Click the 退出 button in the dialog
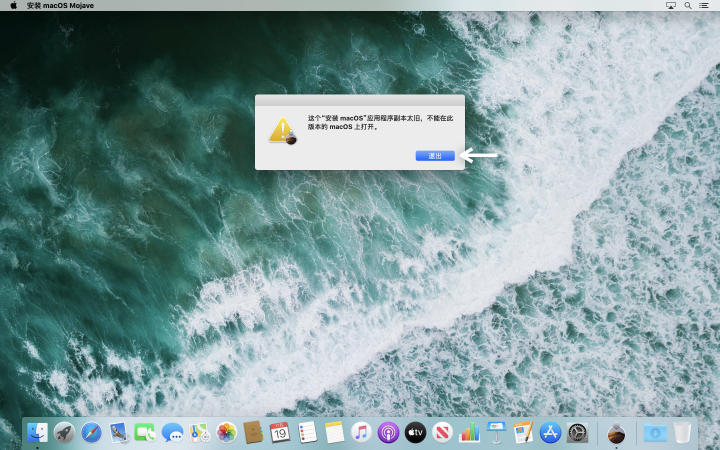This screenshot has width=720, height=450. 435,156
